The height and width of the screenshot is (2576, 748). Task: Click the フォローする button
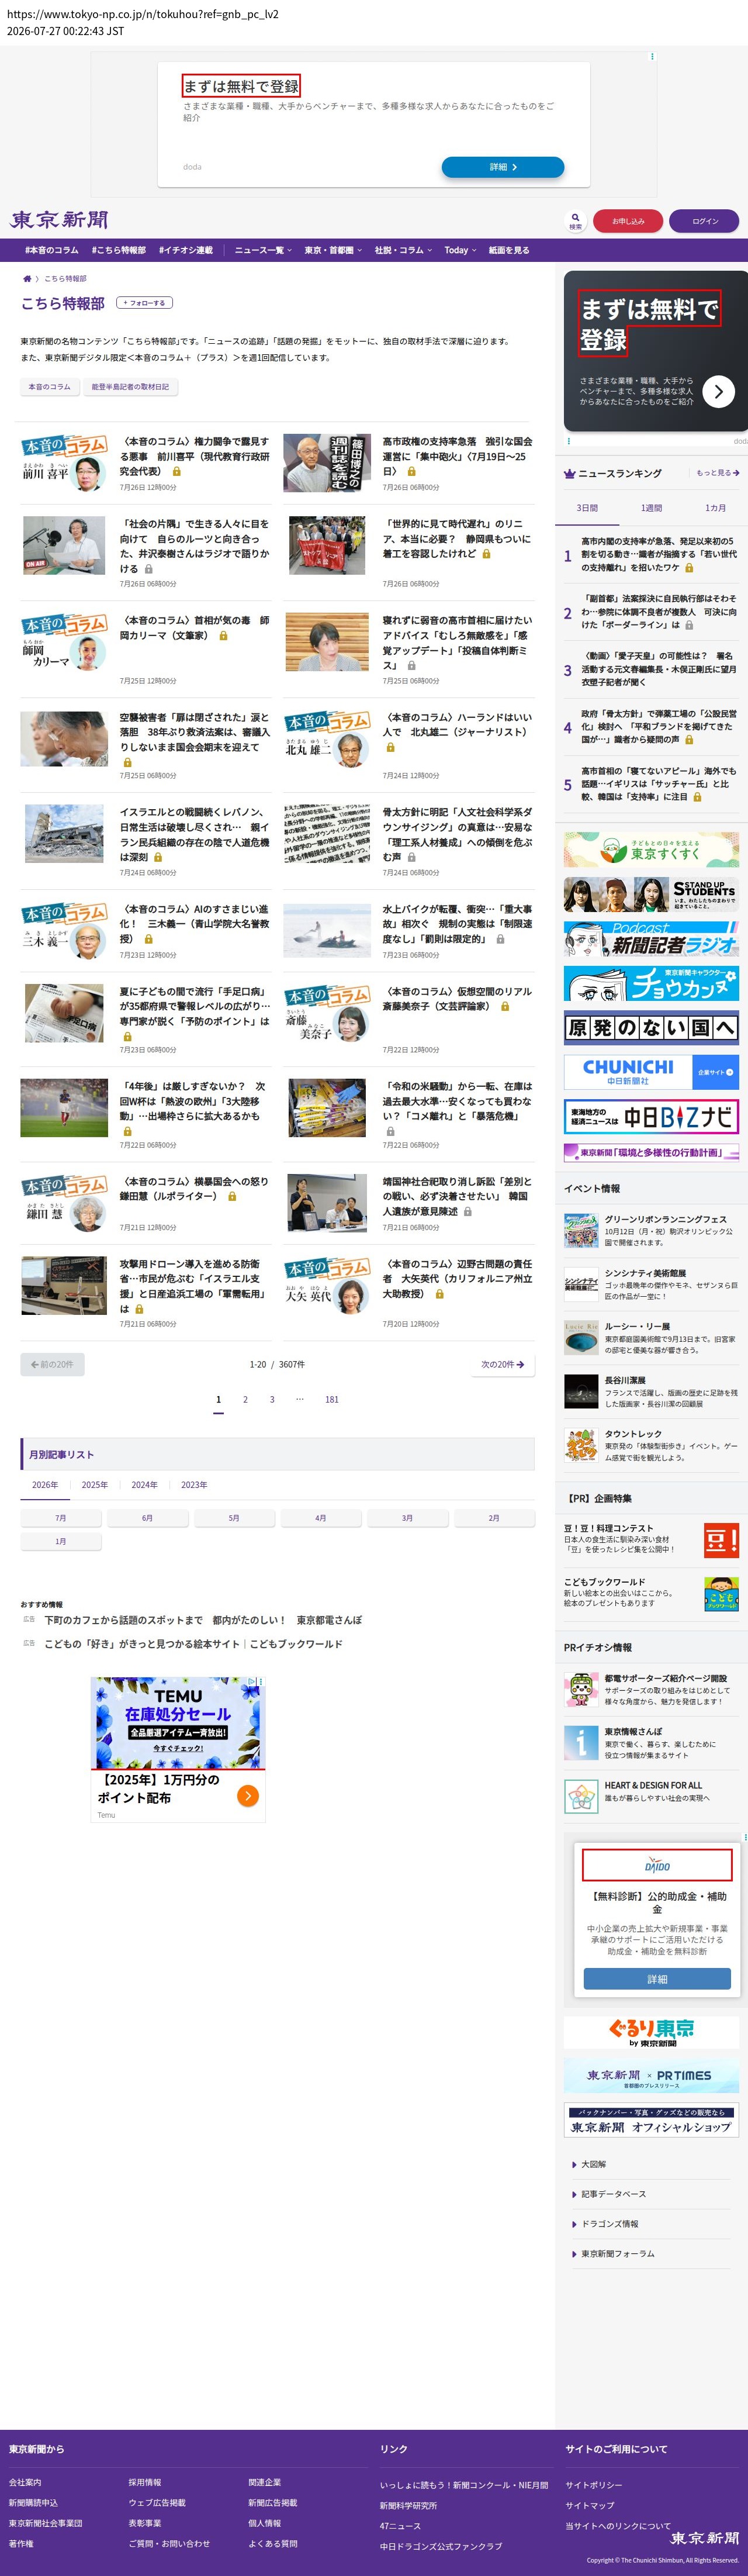click(145, 303)
